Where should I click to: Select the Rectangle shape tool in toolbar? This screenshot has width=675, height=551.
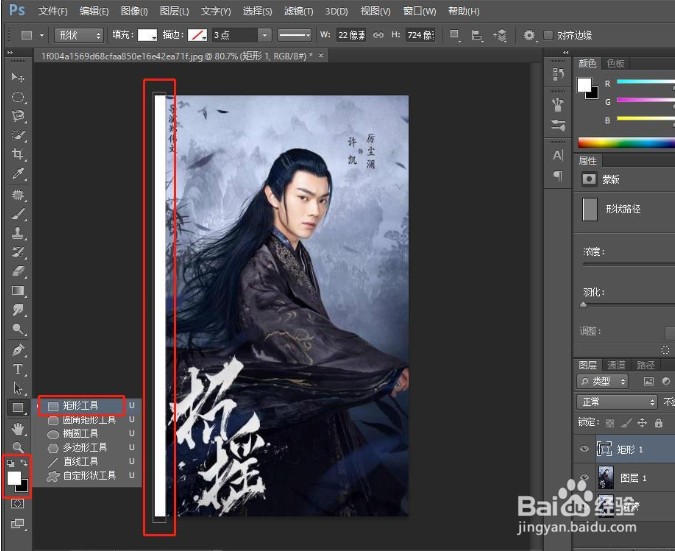[18, 408]
